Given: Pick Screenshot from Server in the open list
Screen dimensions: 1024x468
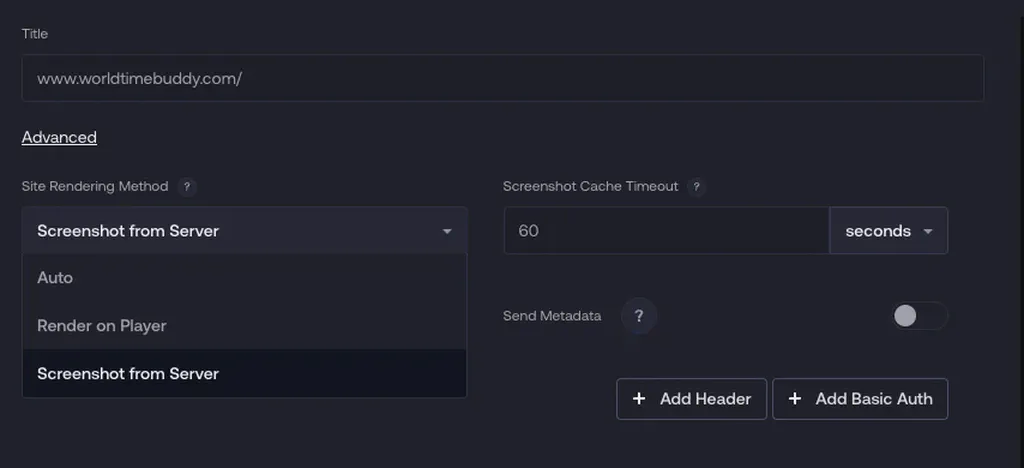Looking at the screenshot, I should [128, 374].
